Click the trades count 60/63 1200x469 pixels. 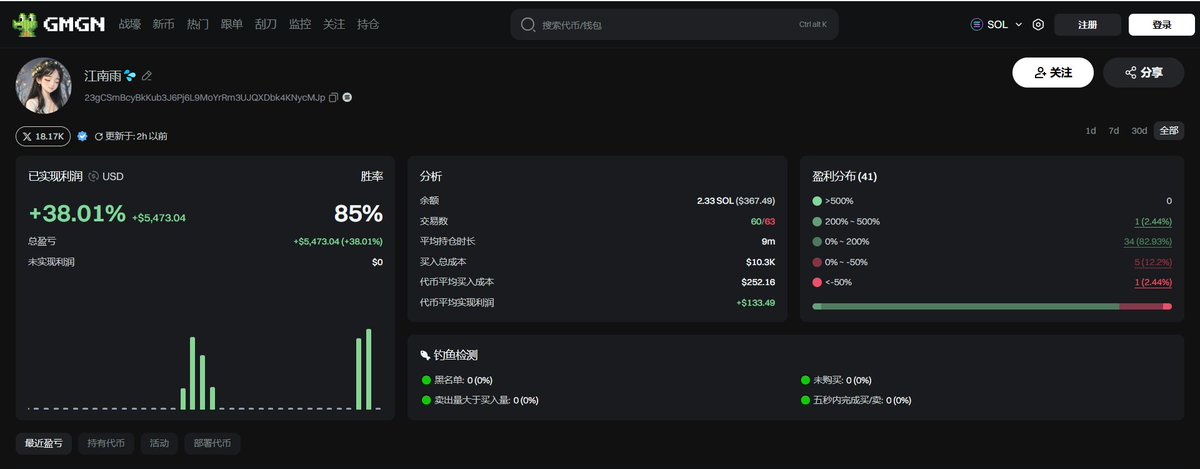(x=761, y=221)
